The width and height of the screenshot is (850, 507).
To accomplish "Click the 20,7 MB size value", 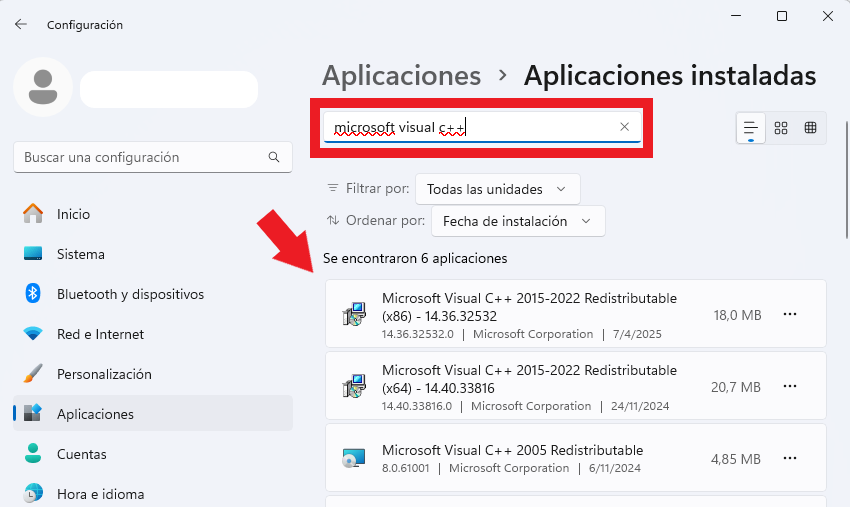I will pos(736,387).
